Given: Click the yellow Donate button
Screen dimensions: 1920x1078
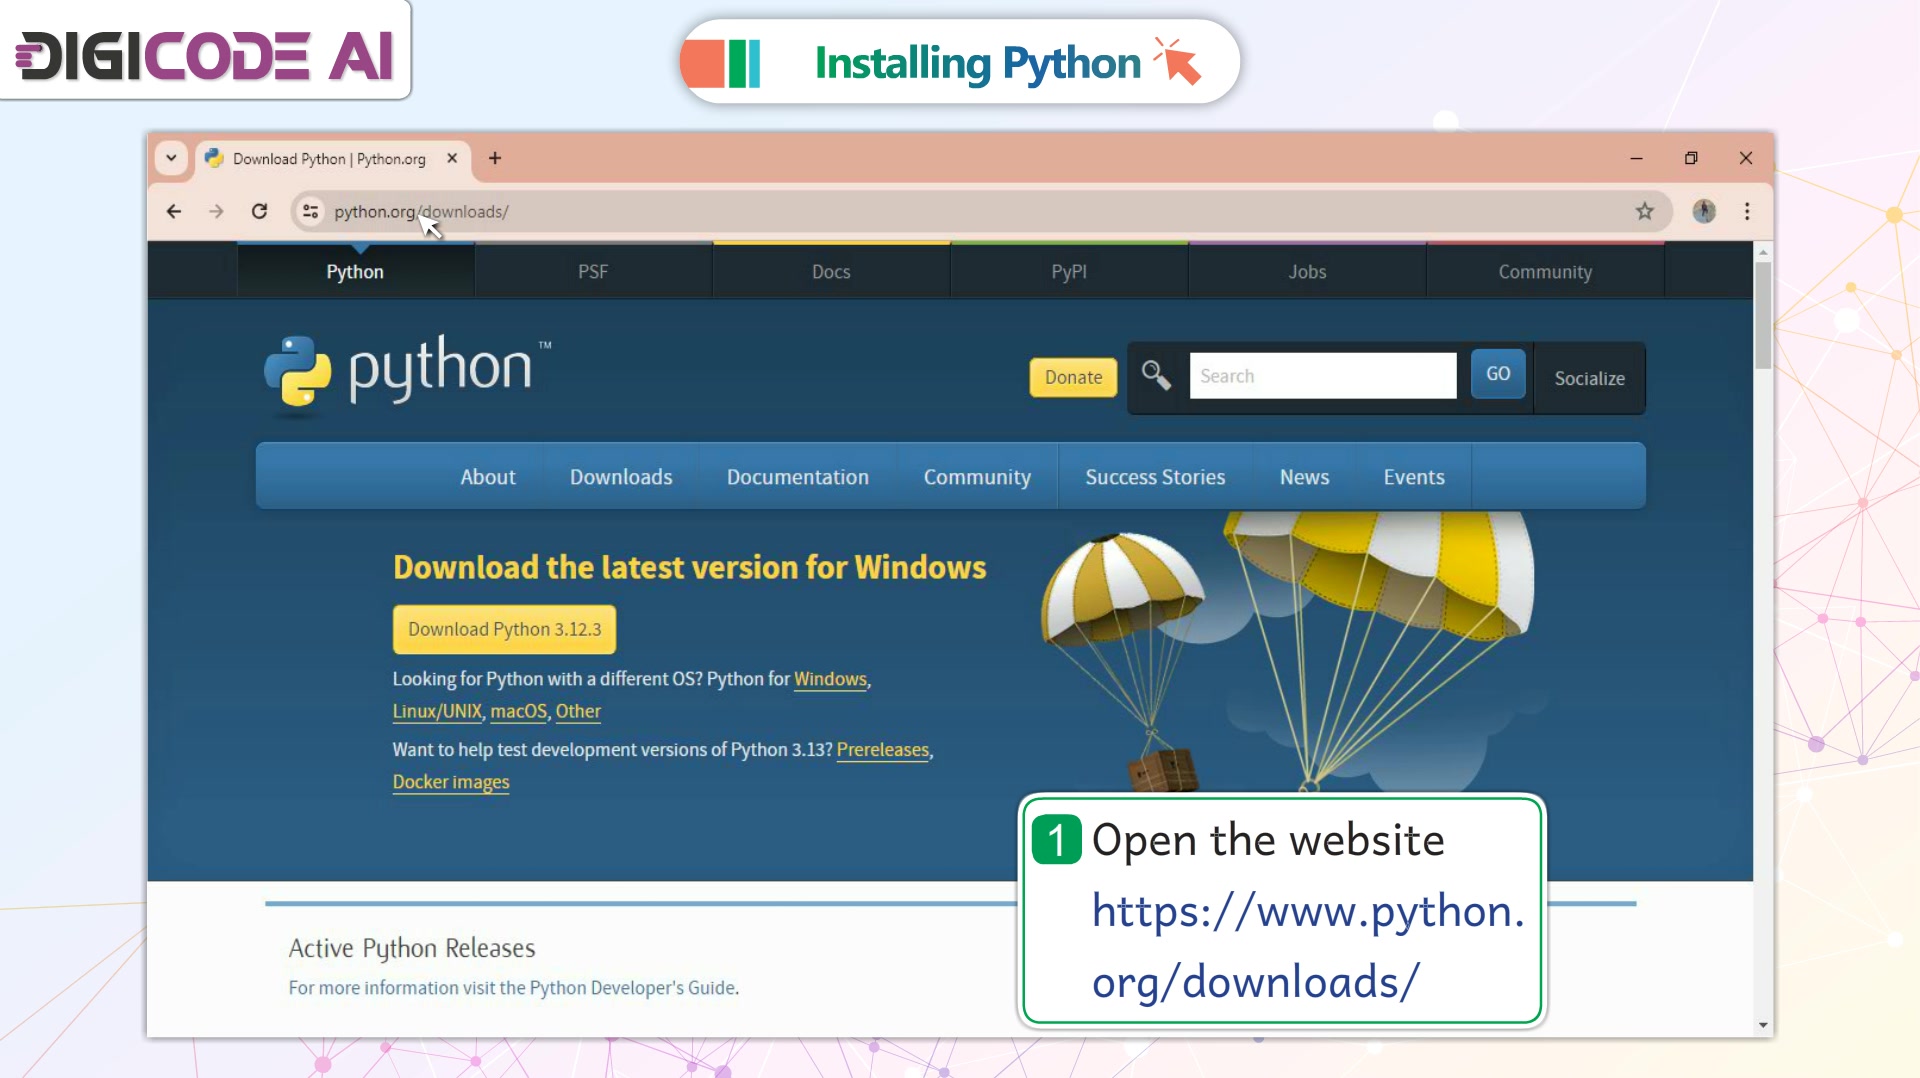Looking at the screenshot, I should pos(1073,377).
